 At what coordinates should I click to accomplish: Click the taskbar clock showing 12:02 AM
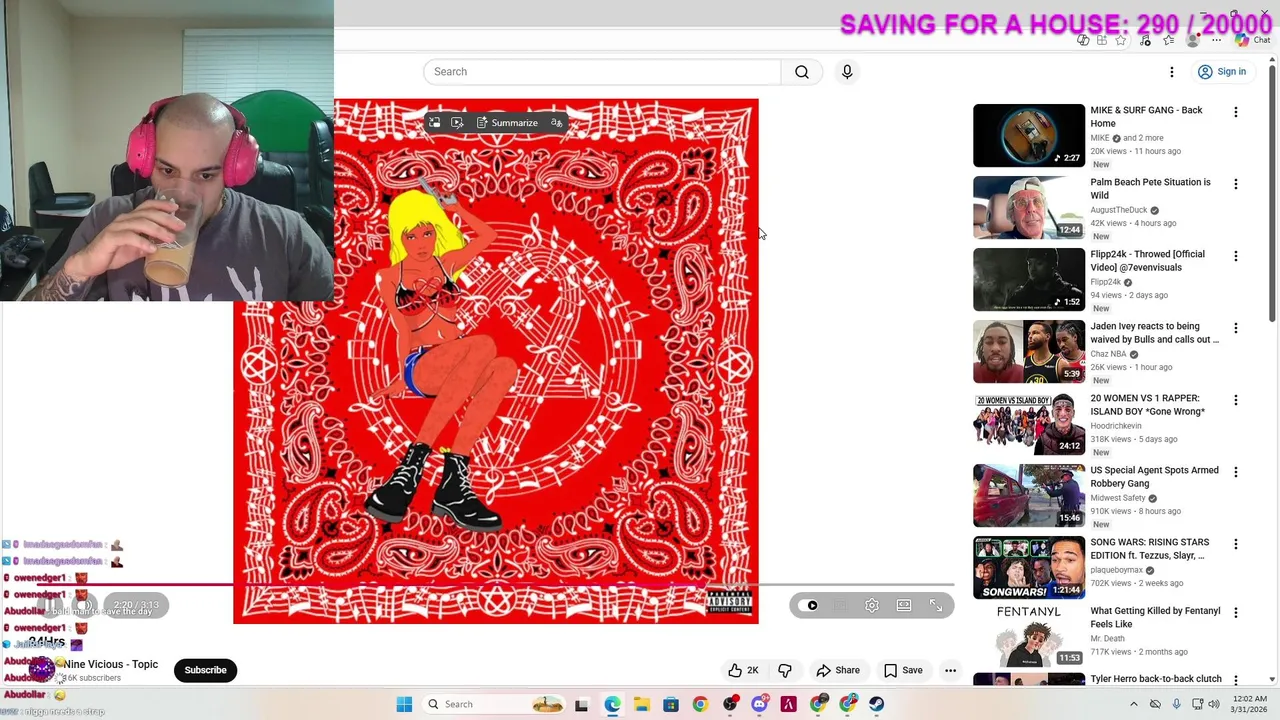click(x=1250, y=704)
